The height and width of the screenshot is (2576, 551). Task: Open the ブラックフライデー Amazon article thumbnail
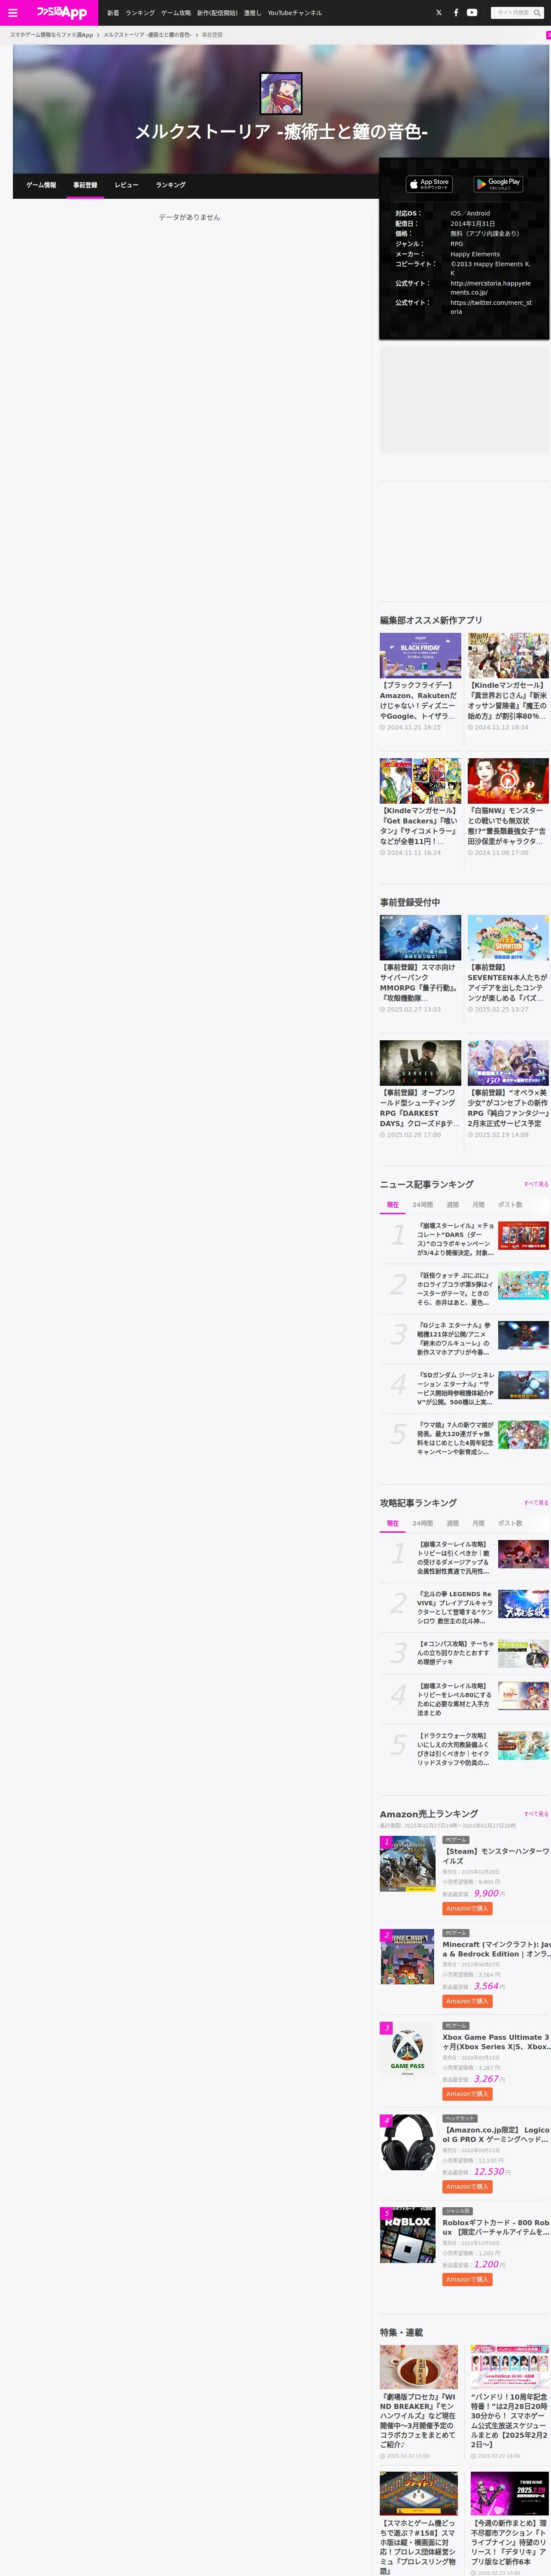pyautogui.click(x=420, y=656)
